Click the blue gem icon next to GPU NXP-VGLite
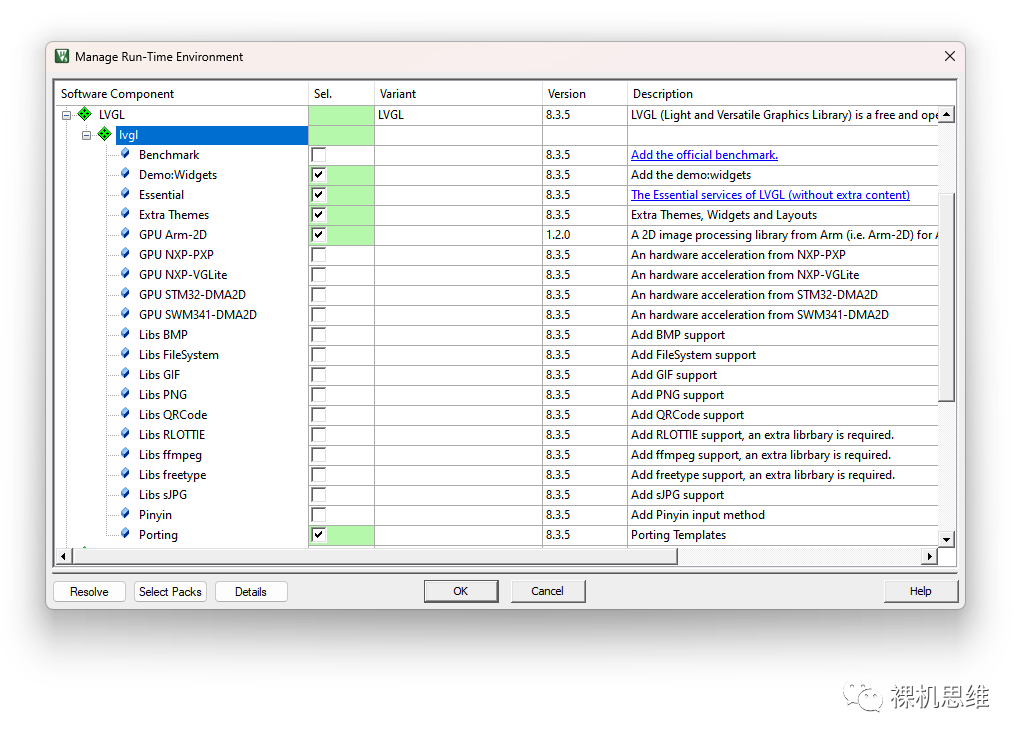This screenshot has width=1023, height=742. click(x=125, y=274)
